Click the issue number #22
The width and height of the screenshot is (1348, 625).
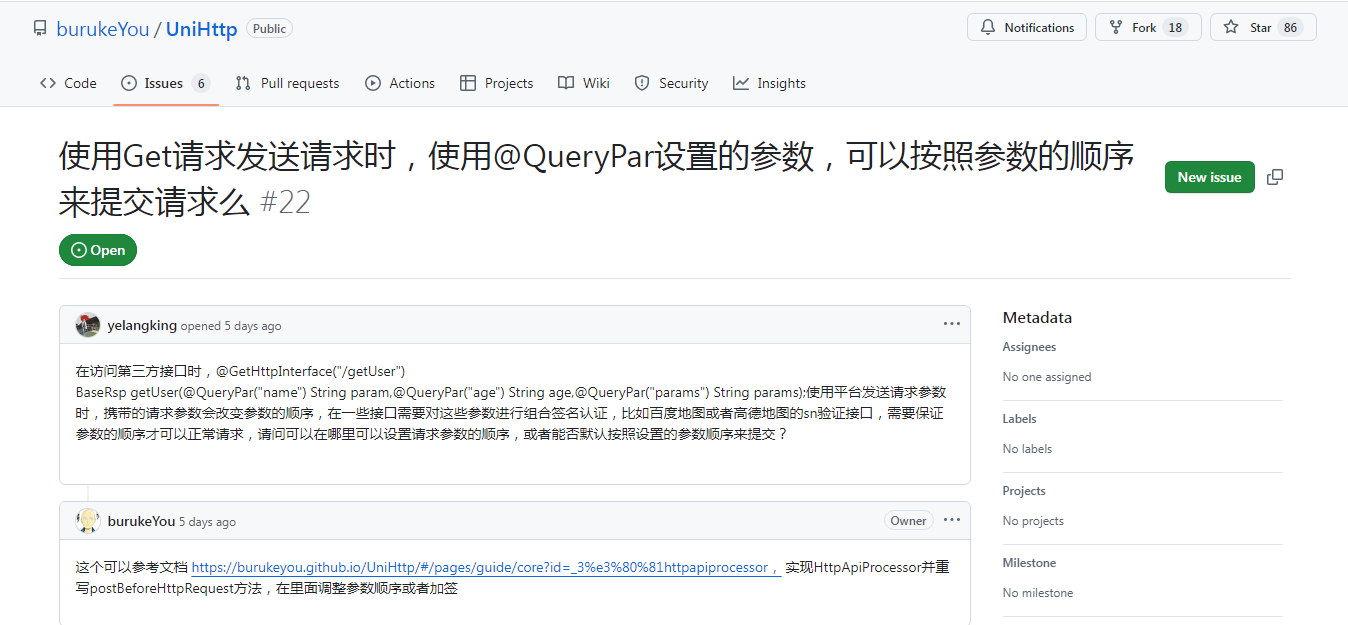(285, 203)
